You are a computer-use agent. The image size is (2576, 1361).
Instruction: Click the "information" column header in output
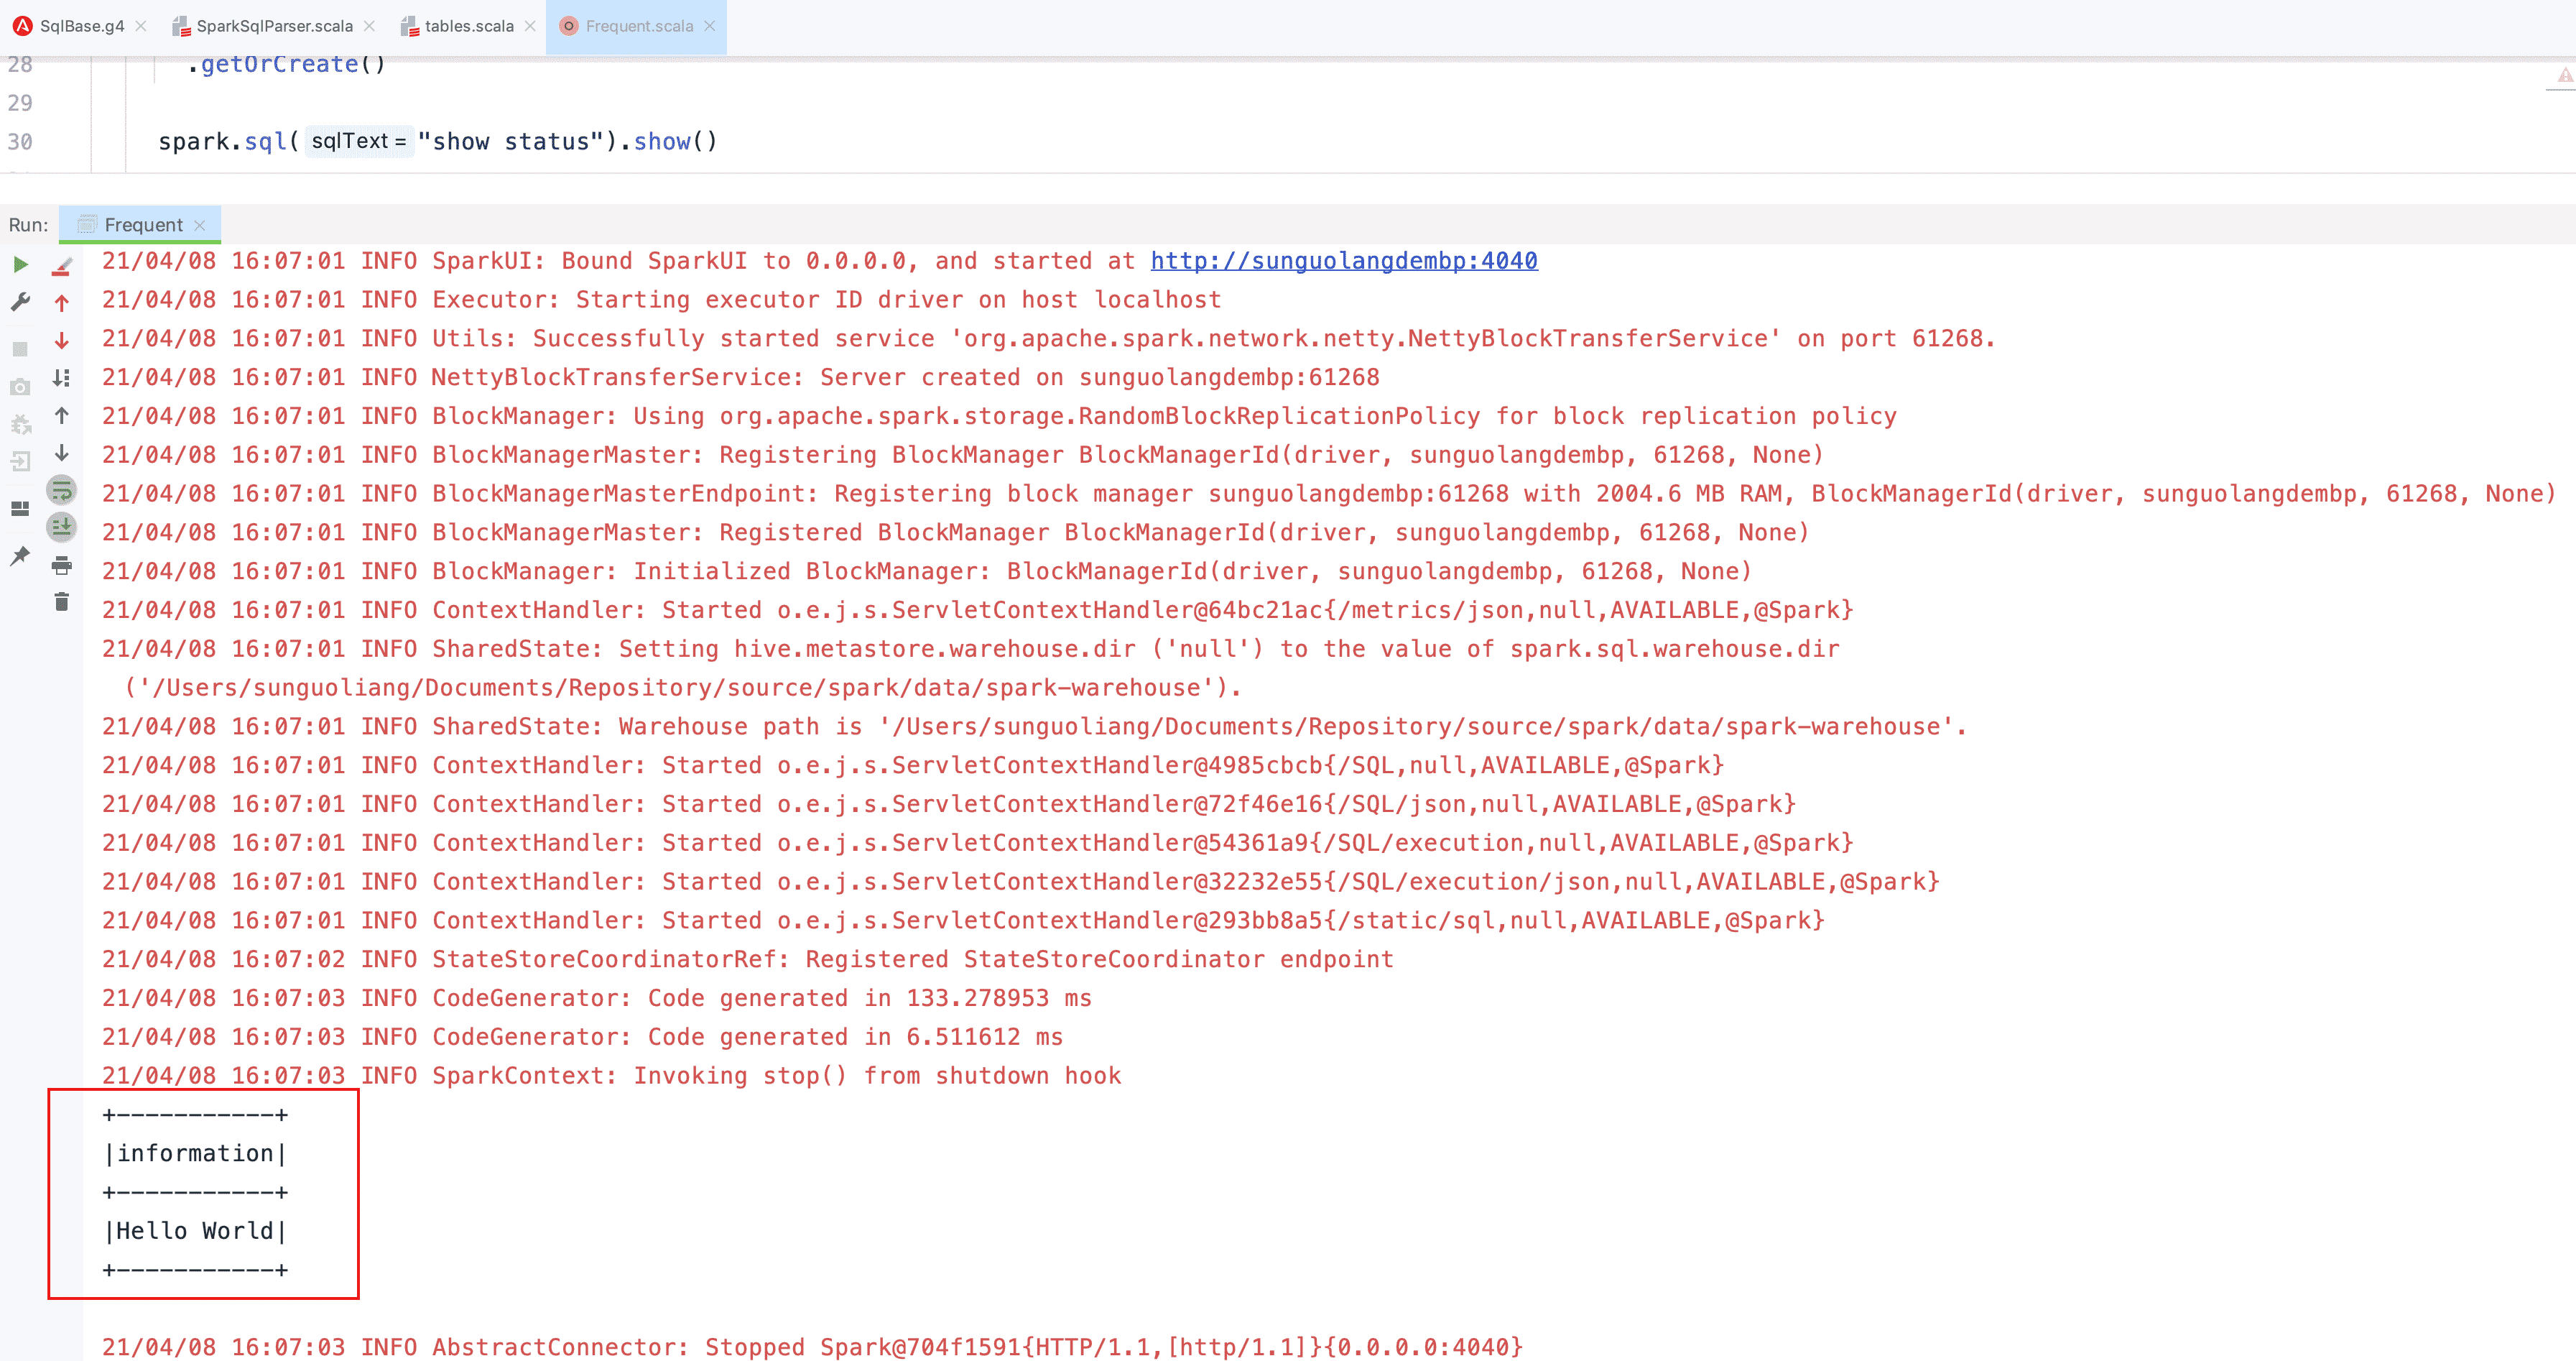click(196, 1154)
